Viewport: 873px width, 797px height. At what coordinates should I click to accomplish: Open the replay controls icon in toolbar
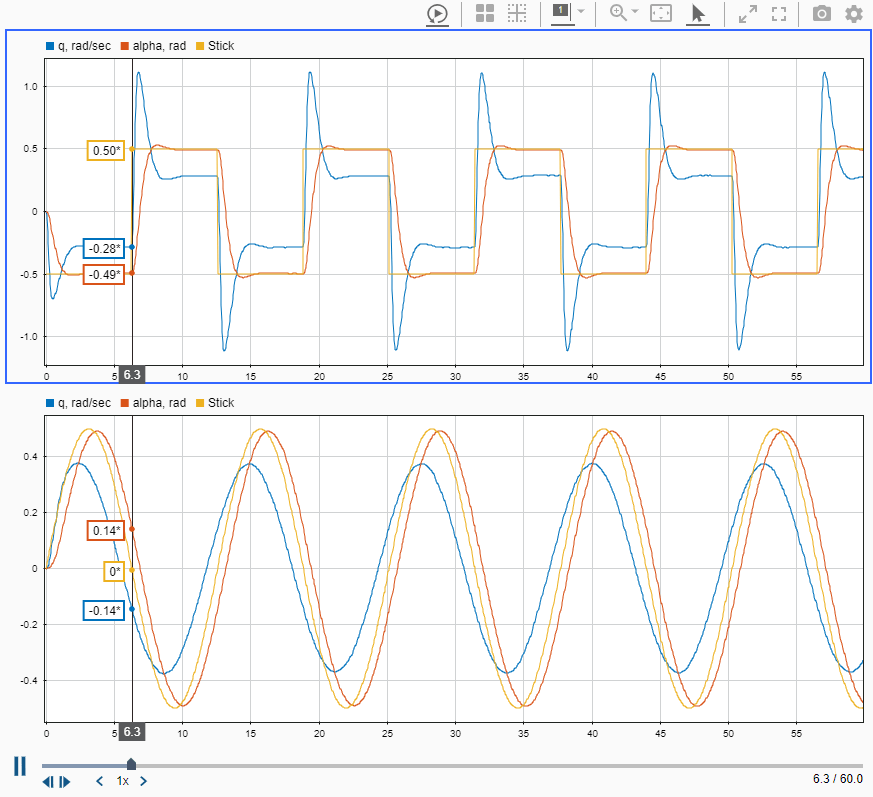(438, 14)
